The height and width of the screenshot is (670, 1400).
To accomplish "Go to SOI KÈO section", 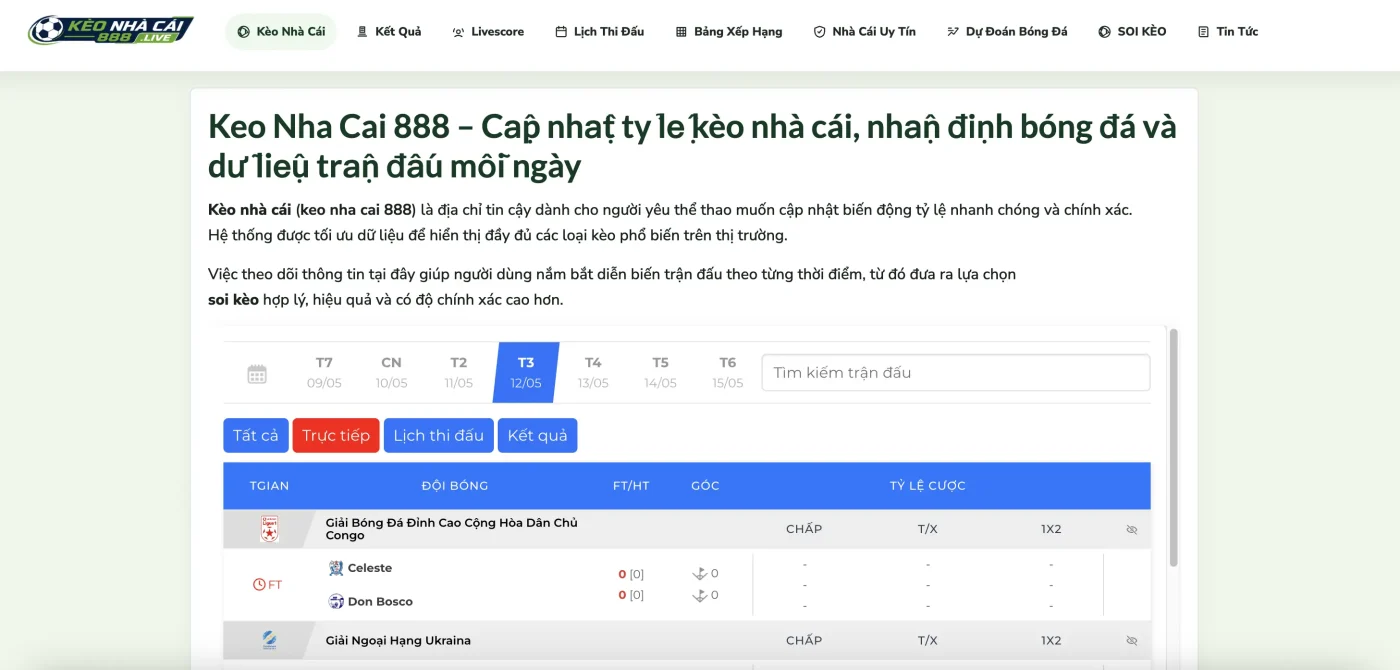I will (1132, 32).
